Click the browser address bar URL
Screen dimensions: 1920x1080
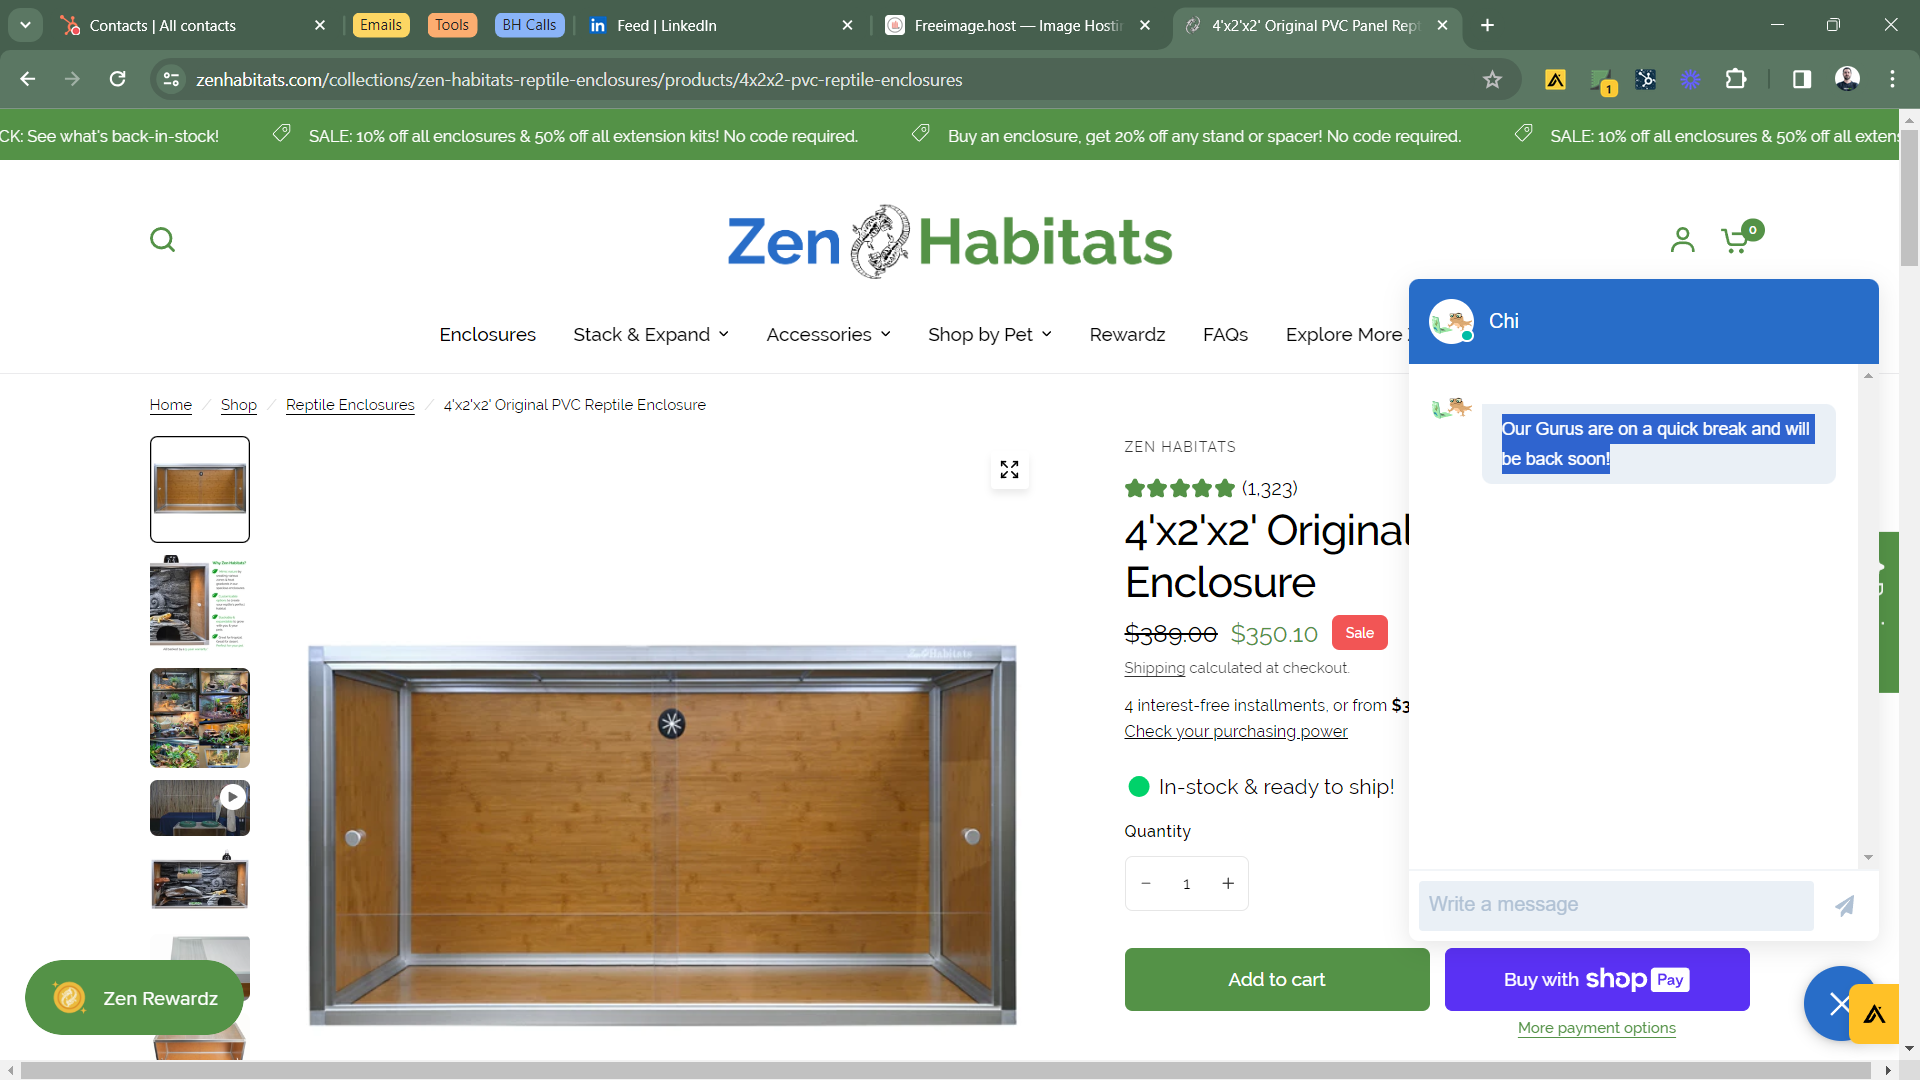pyautogui.click(x=579, y=80)
